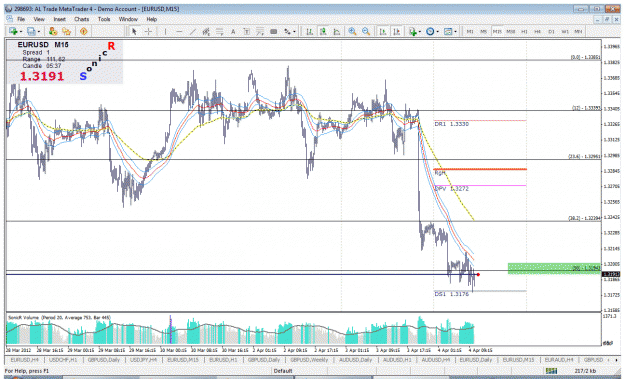625x379 pixels.
Task: Select the Horizontal Line tool
Action: pos(179,31)
